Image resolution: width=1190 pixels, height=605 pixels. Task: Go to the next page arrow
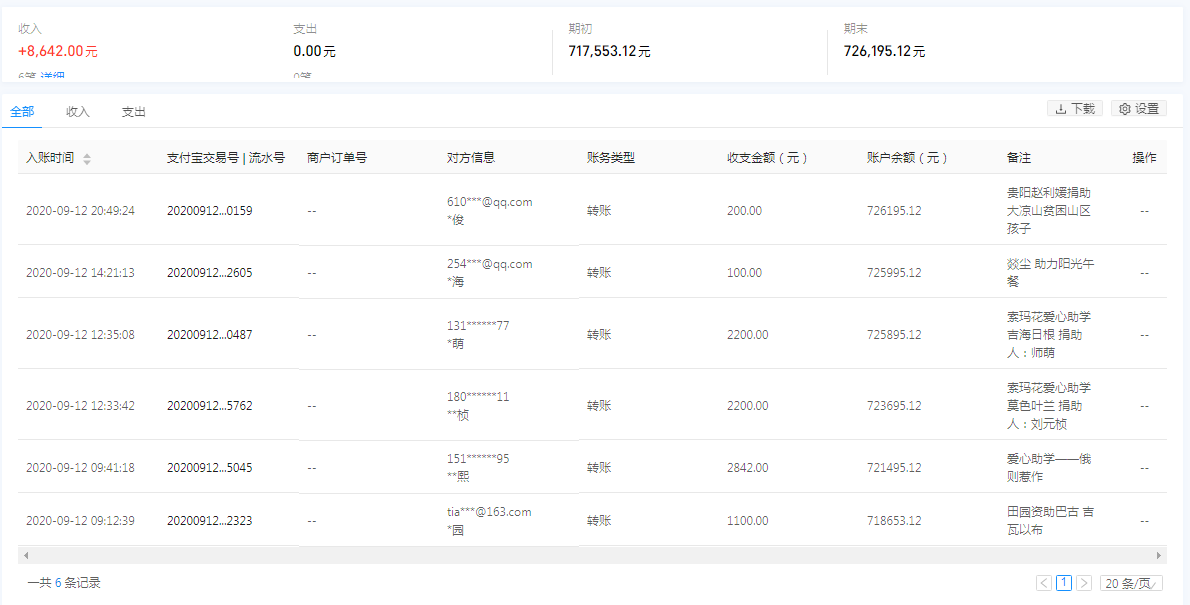(1084, 583)
